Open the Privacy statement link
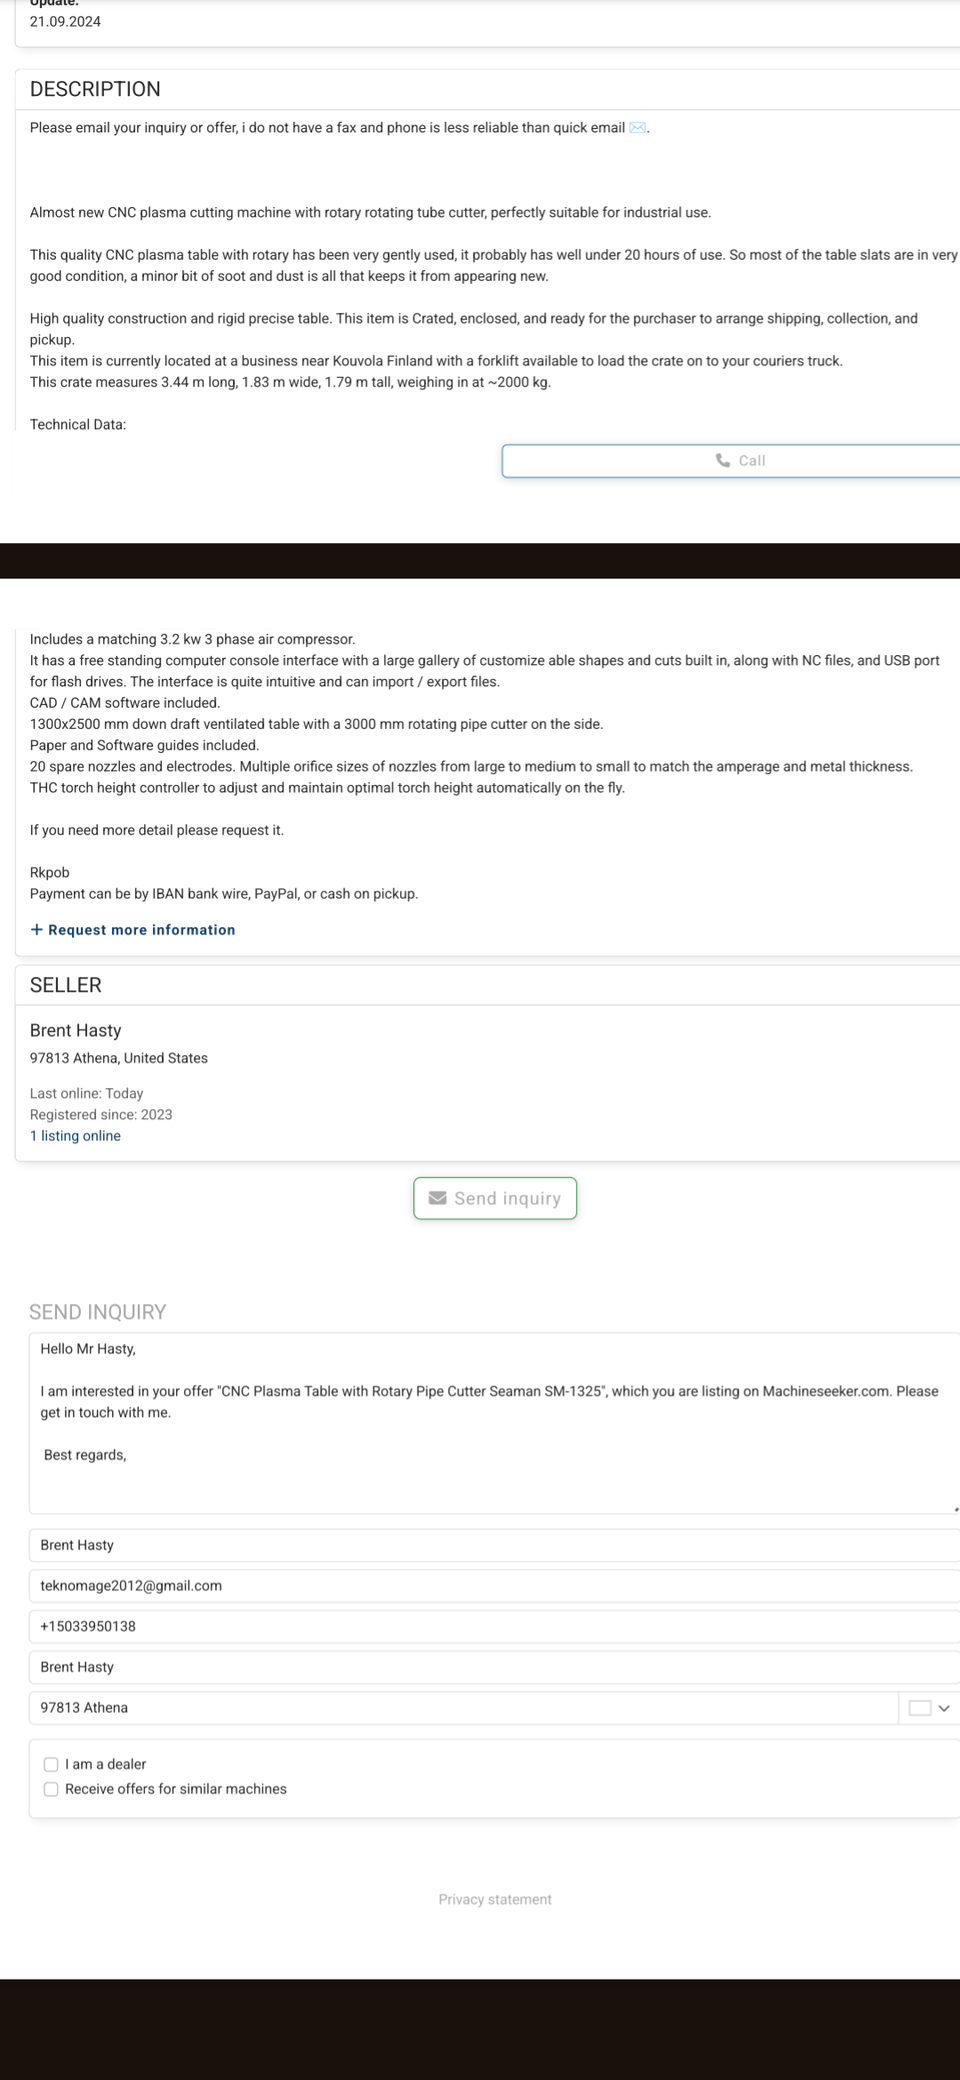This screenshot has width=960, height=2080. [495, 1899]
